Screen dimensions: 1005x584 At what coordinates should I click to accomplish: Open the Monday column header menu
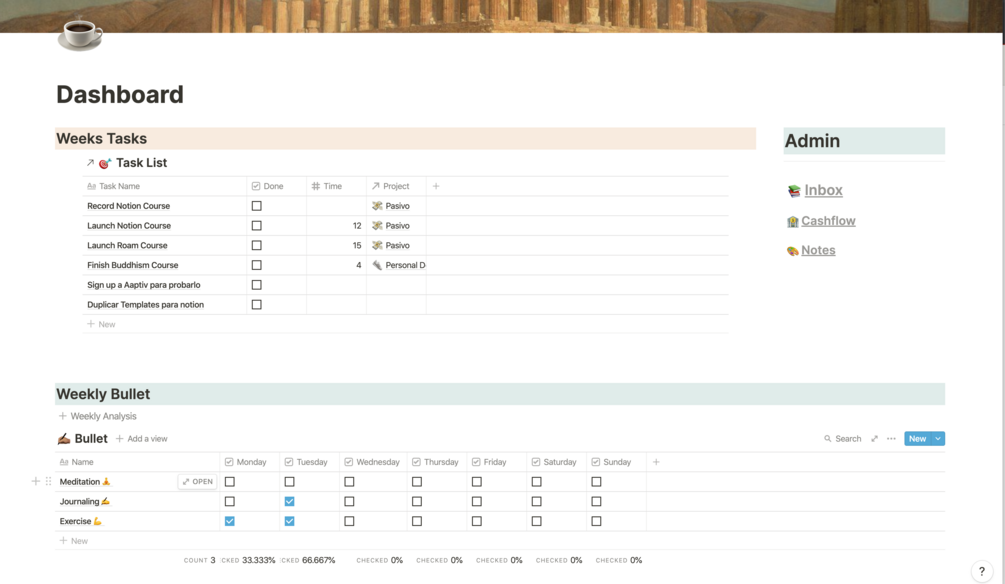tap(249, 462)
